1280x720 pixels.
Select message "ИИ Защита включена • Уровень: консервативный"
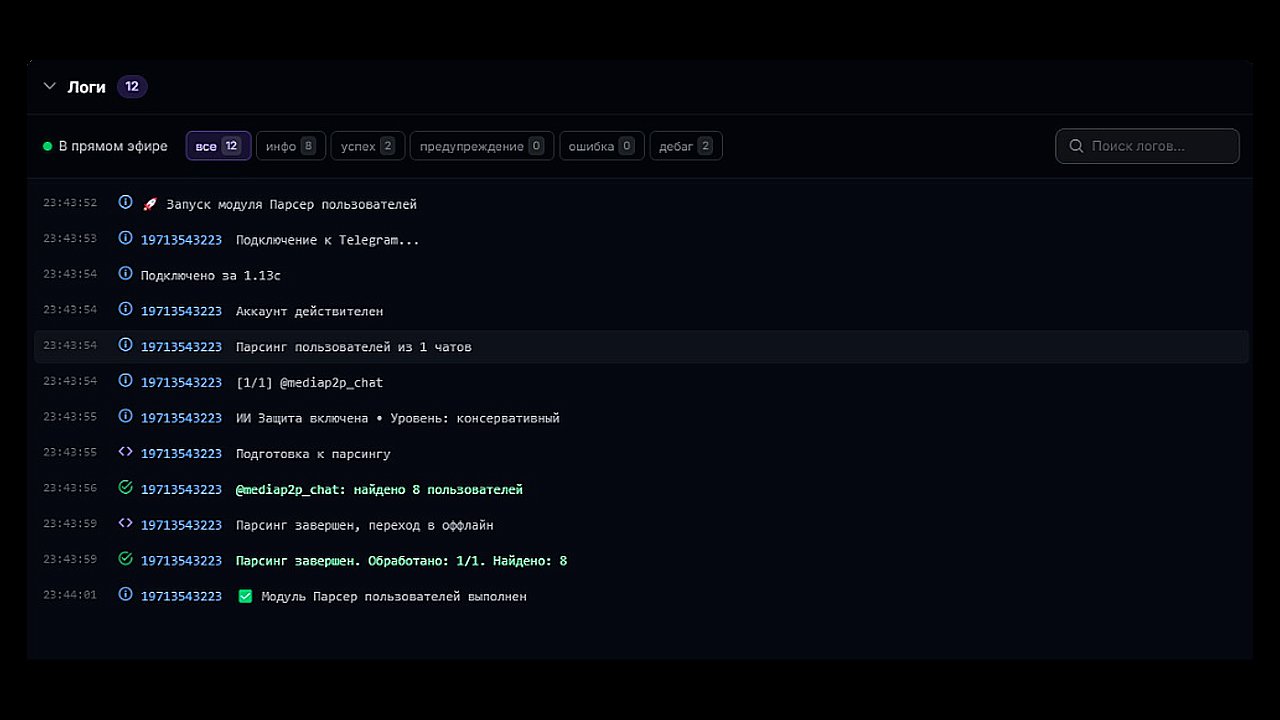[x=398, y=418]
